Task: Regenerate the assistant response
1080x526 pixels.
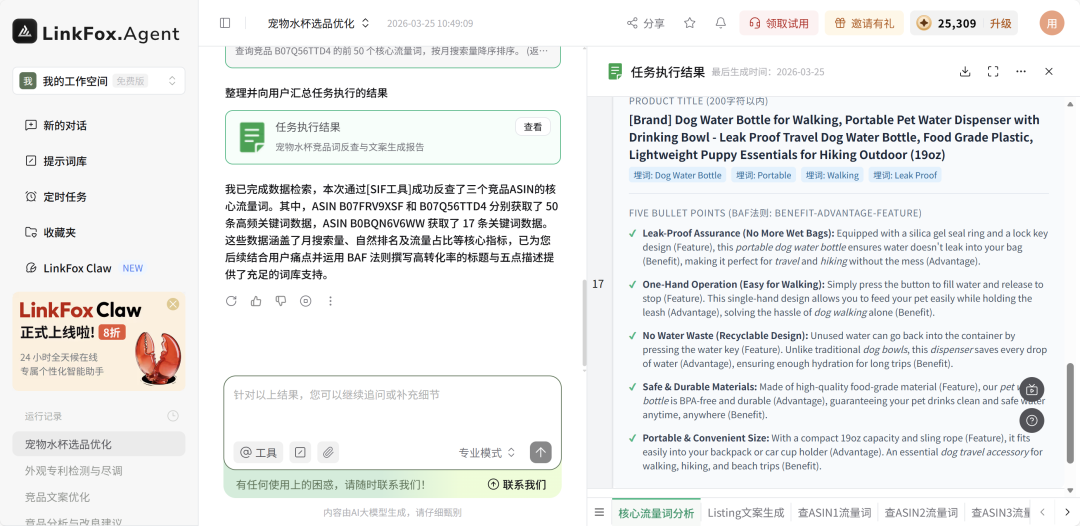Action: 231,301
